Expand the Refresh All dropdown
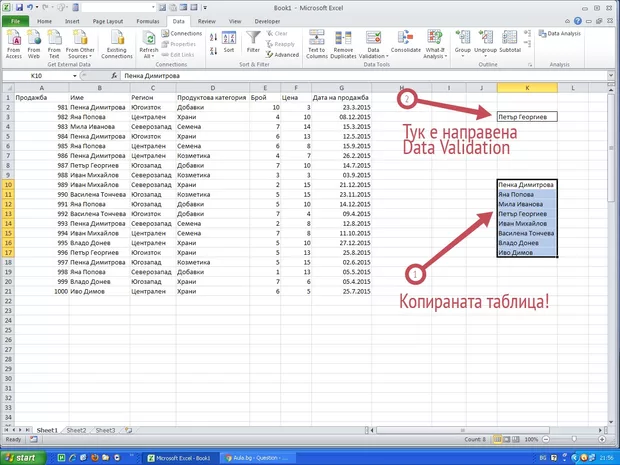Image resolution: width=620 pixels, height=465 pixels. [148, 57]
